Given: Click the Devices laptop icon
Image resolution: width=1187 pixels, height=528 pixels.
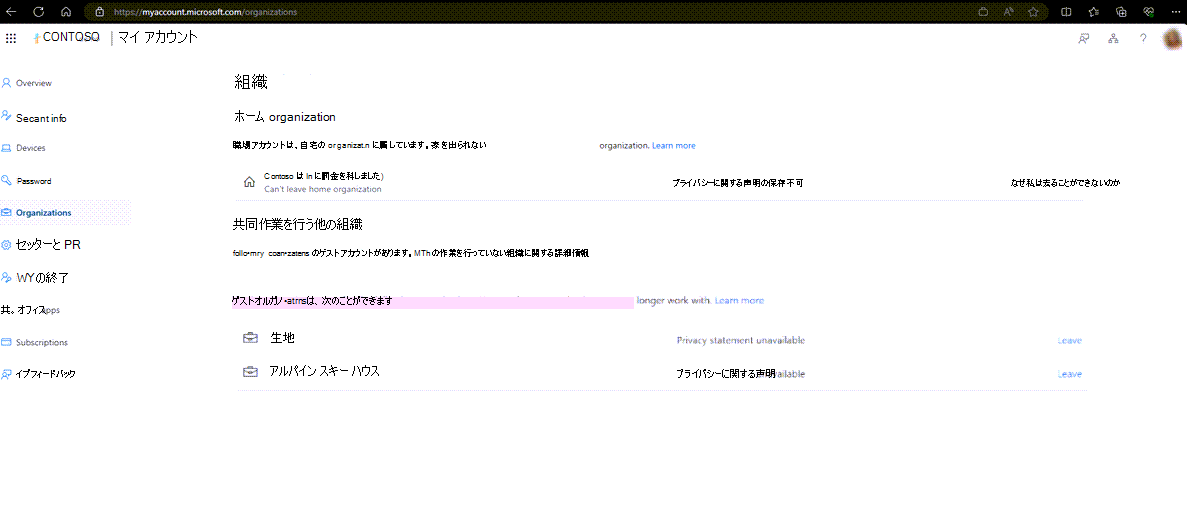Looking at the screenshot, I should (6, 148).
